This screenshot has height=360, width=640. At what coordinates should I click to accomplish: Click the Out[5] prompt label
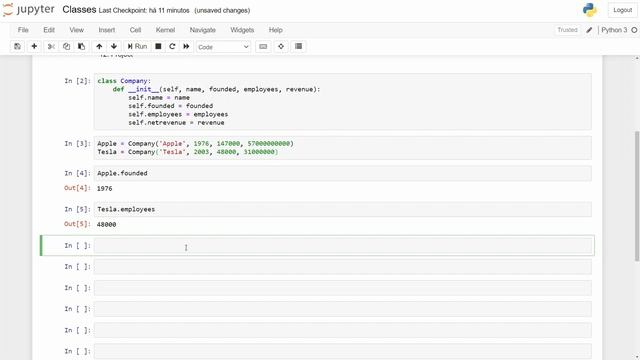pyautogui.click(x=77, y=224)
